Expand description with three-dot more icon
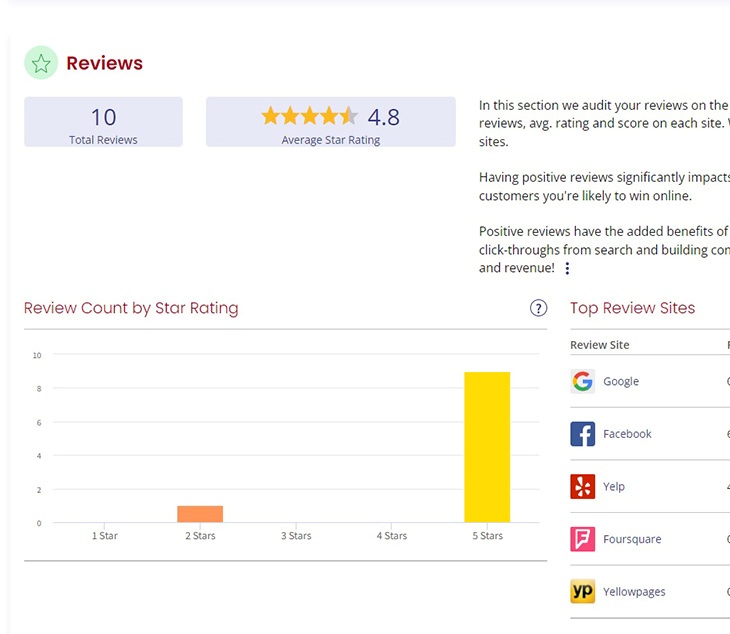 567,268
